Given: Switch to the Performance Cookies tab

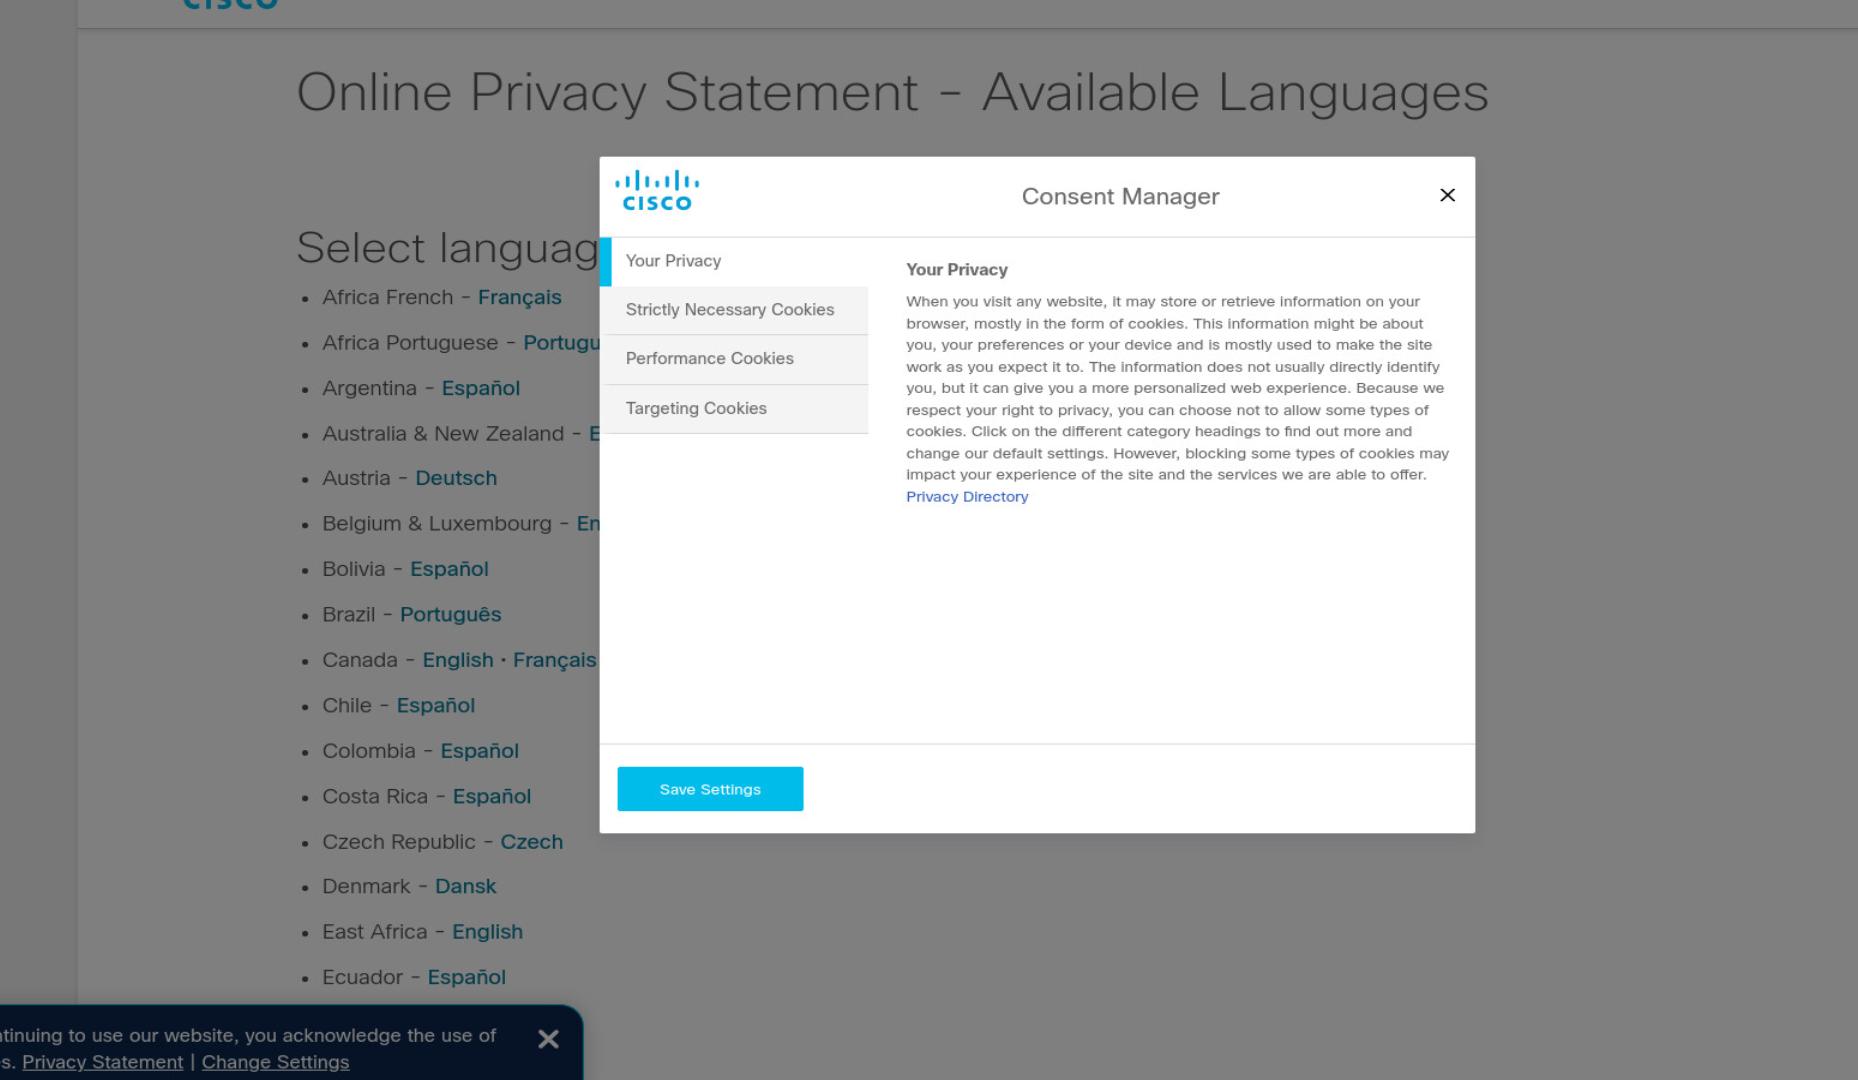Looking at the screenshot, I should 734,359.
